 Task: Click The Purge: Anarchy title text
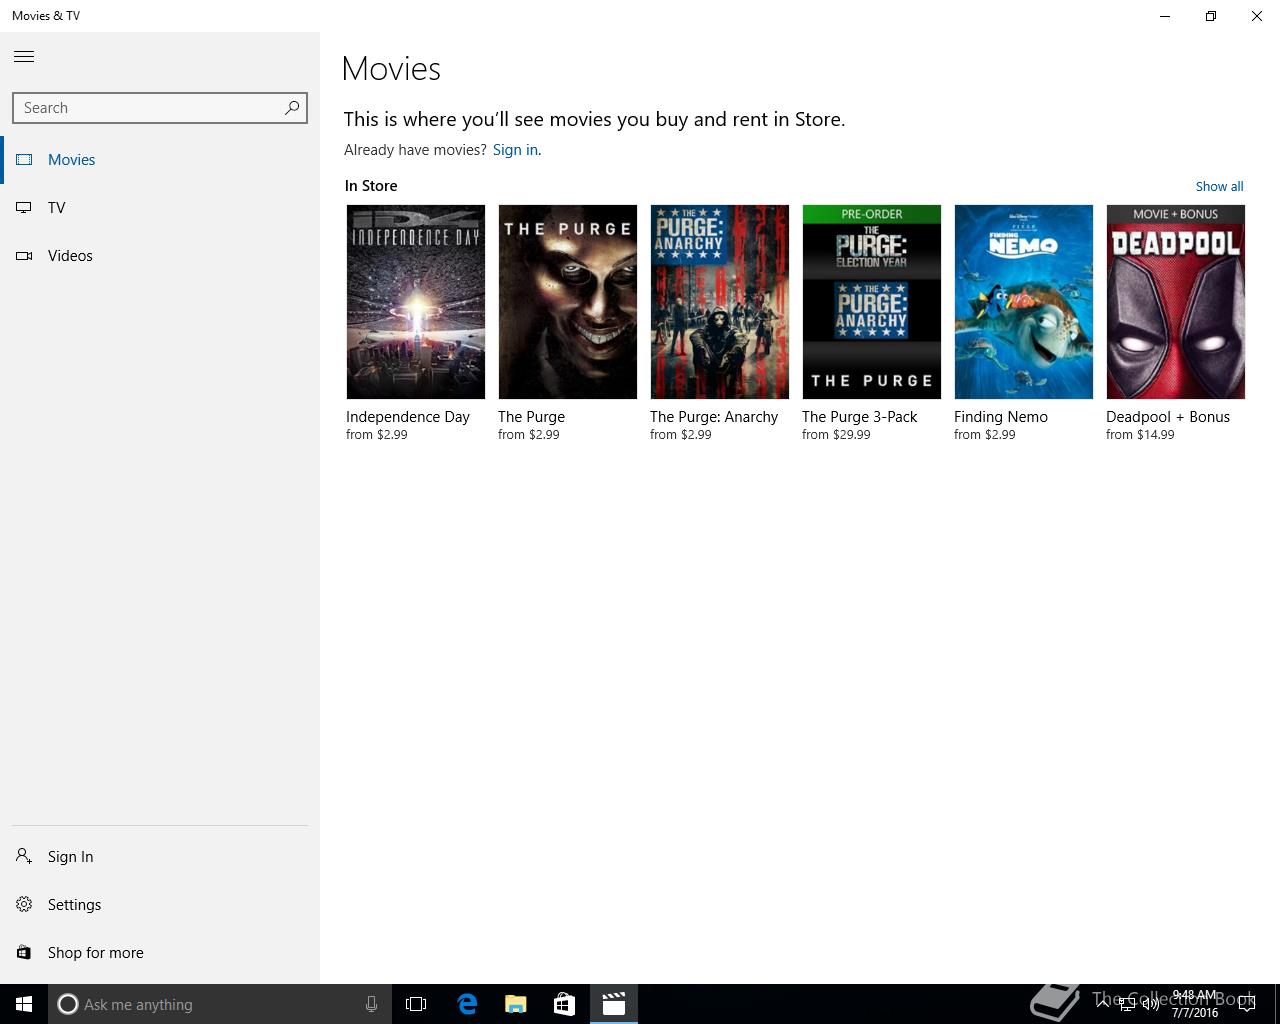714,417
